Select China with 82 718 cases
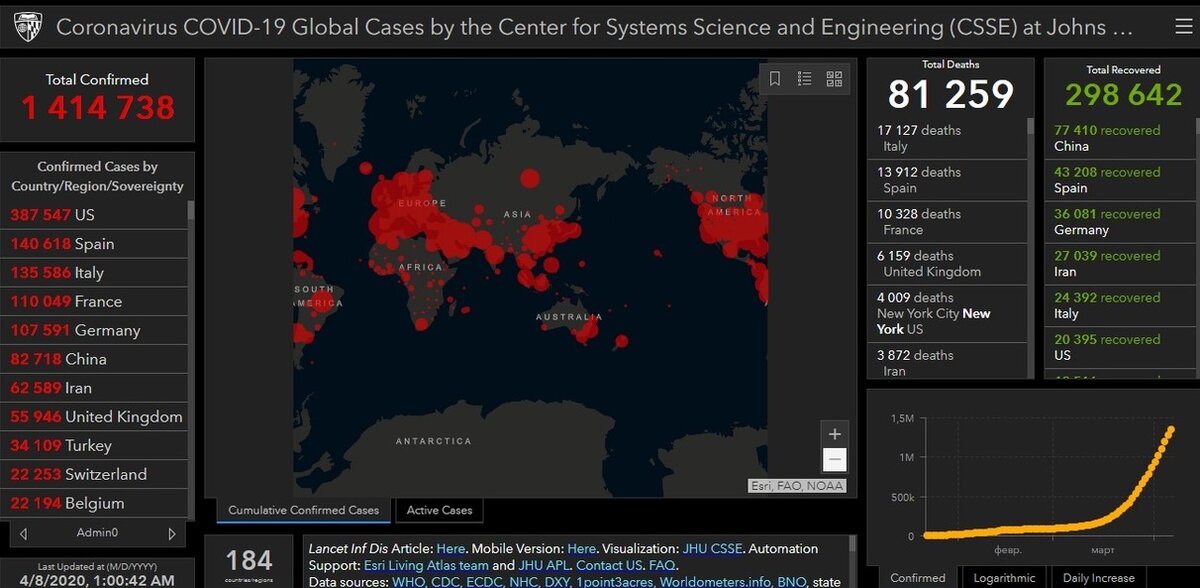Viewport: 1200px width, 588px height. 94,359
